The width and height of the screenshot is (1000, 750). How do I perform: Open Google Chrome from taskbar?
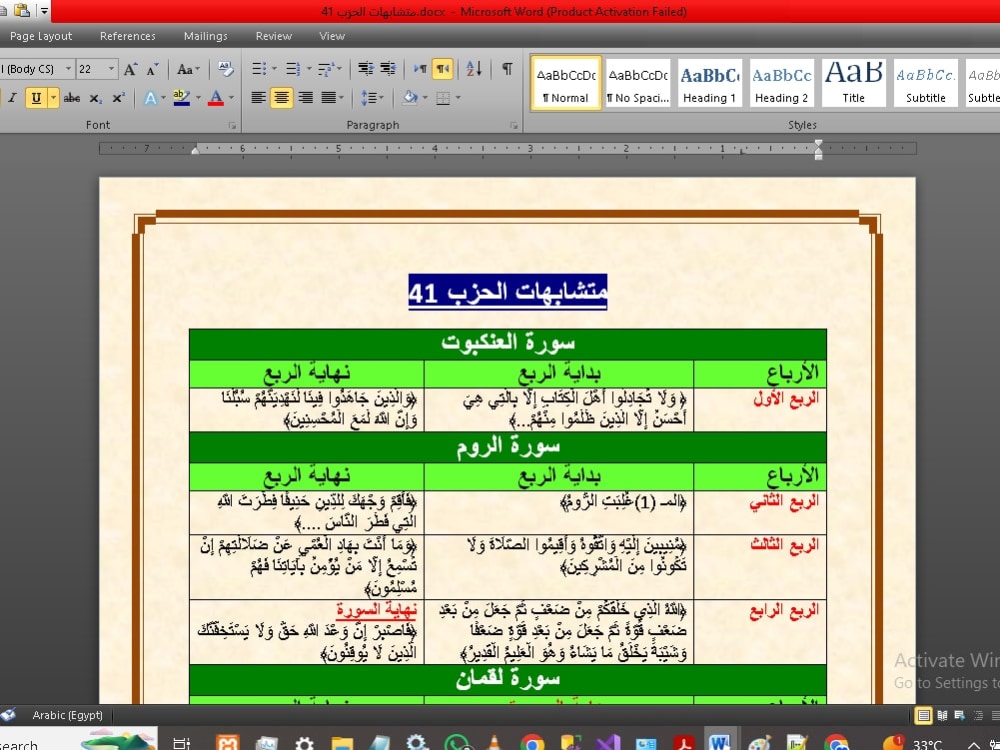pos(531,742)
